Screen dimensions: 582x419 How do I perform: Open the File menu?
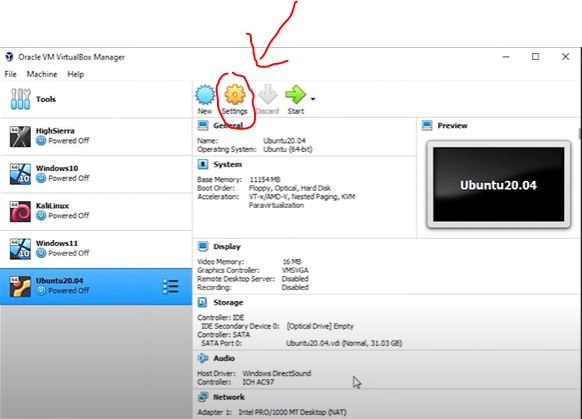[10, 74]
